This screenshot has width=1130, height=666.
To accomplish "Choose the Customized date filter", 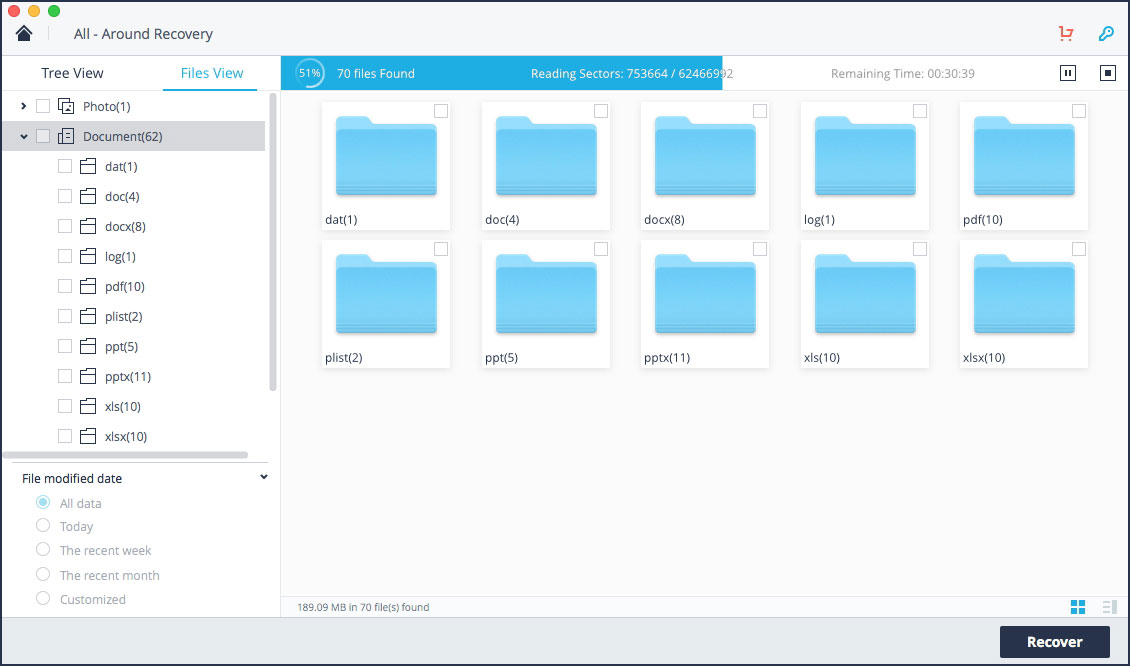I will point(43,598).
